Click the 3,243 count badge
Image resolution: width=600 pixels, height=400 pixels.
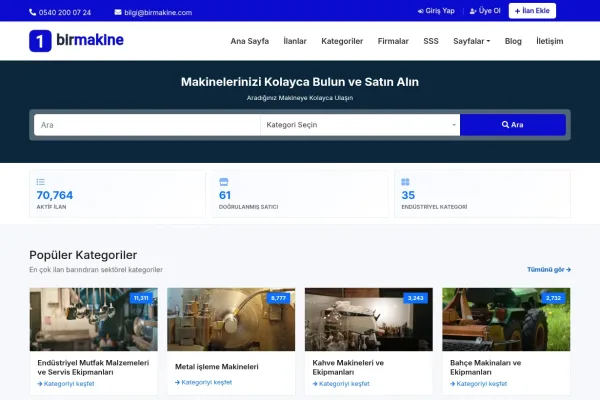pyautogui.click(x=416, y=298)
